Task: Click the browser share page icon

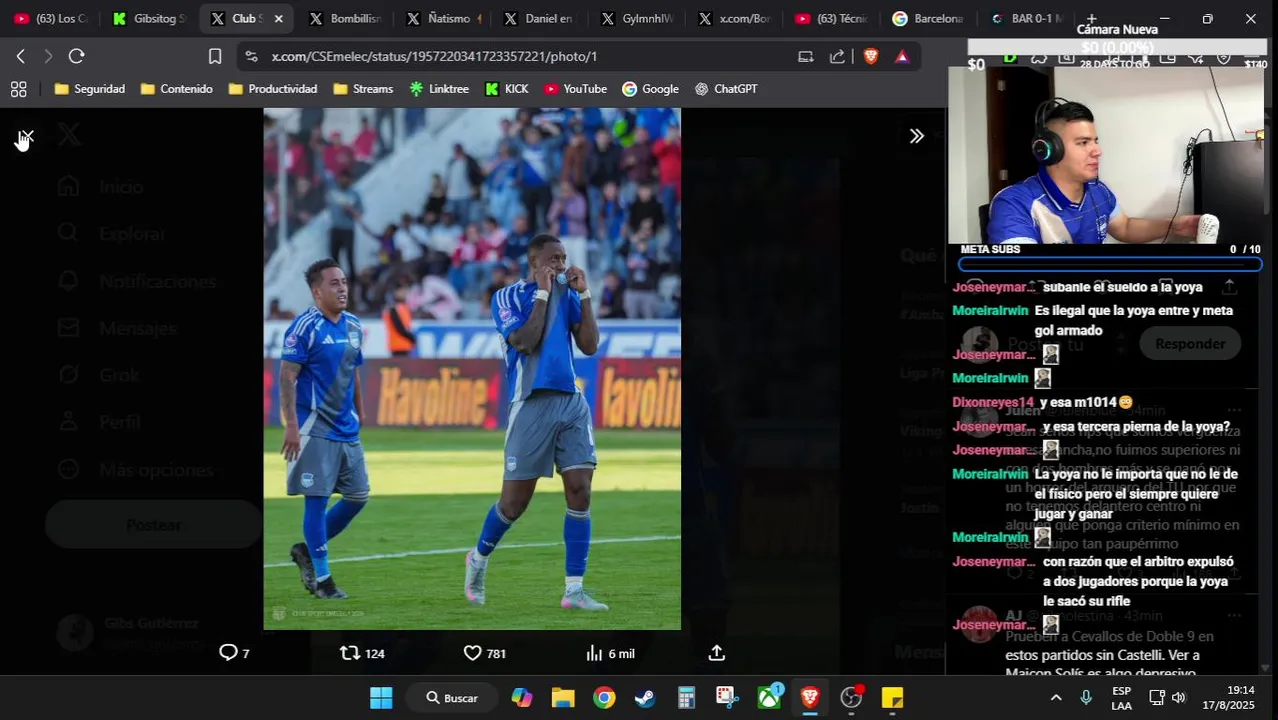Action: coord(837,56)
